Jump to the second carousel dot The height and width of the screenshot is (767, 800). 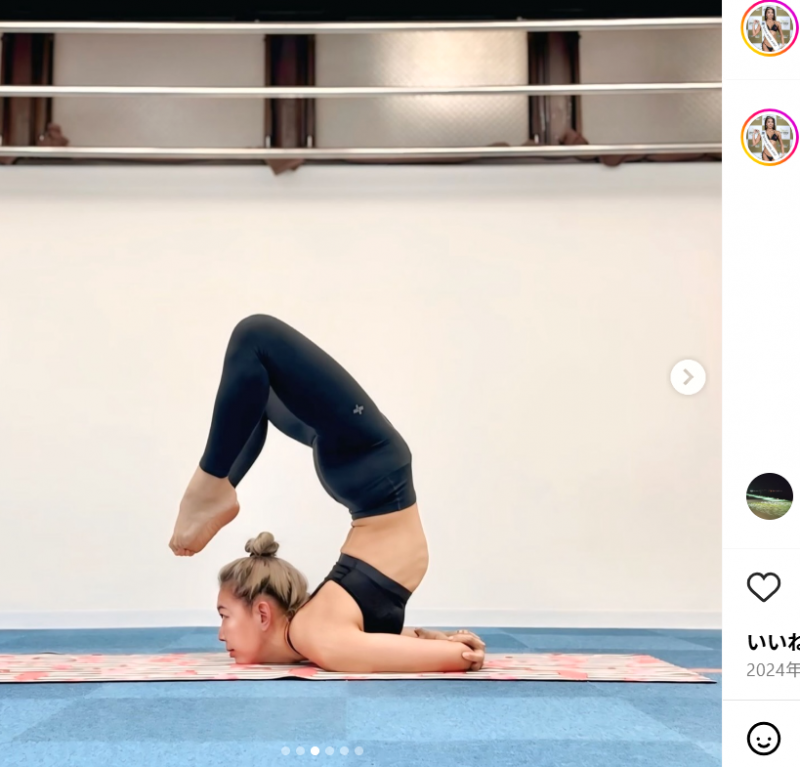point(301,751)
